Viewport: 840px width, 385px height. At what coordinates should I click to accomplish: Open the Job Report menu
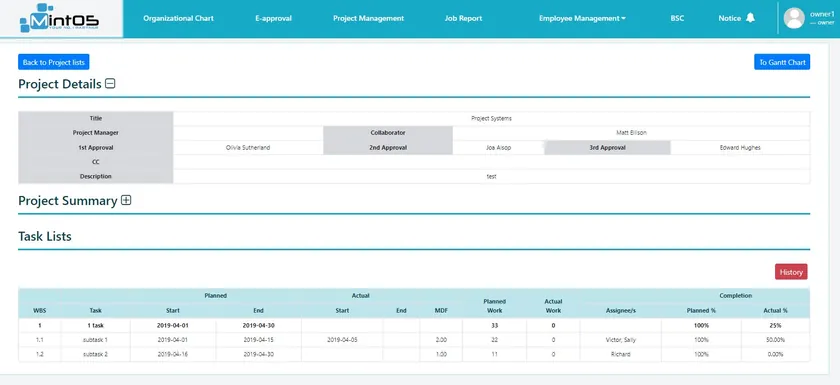[463, 18]
